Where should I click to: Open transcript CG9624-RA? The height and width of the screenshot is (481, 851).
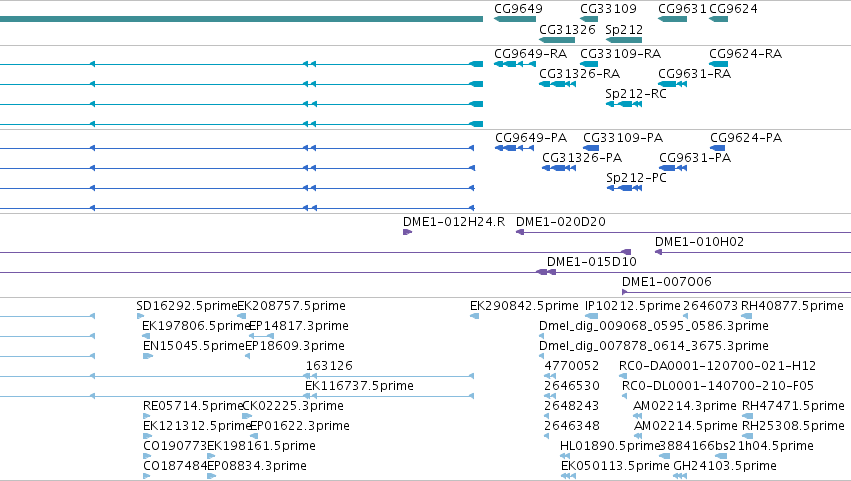pyautogui.click(x=745, y=54)
